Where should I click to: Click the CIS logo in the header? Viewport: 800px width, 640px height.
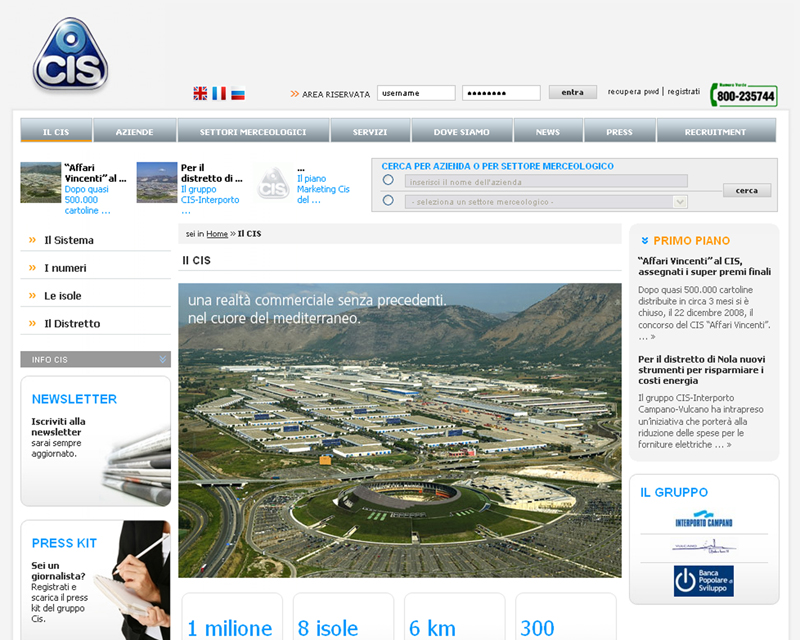[x=70, y=55]
